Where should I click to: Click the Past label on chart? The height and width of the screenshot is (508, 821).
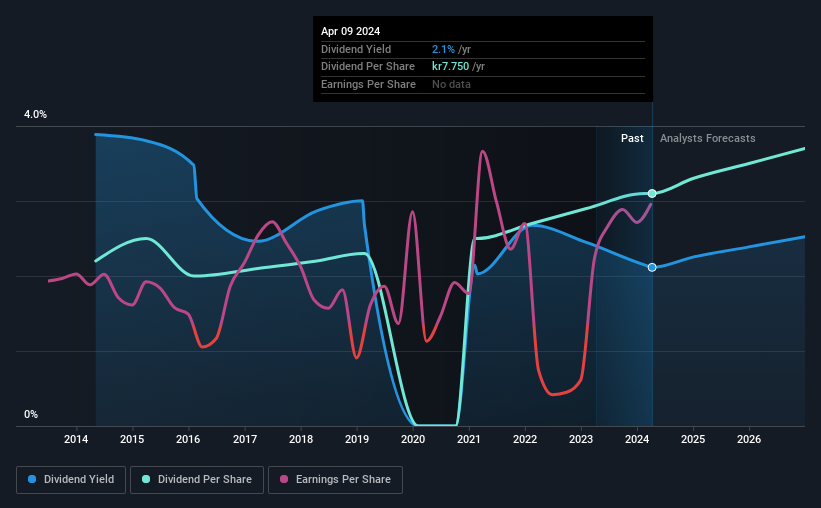pyautogui.click(x=632, y=138)
